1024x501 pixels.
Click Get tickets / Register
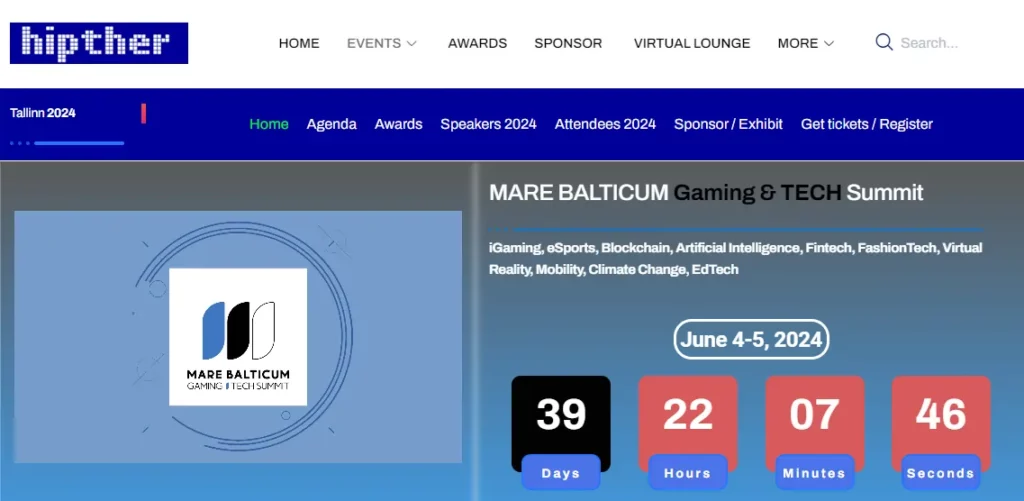[x=866, y=124]
